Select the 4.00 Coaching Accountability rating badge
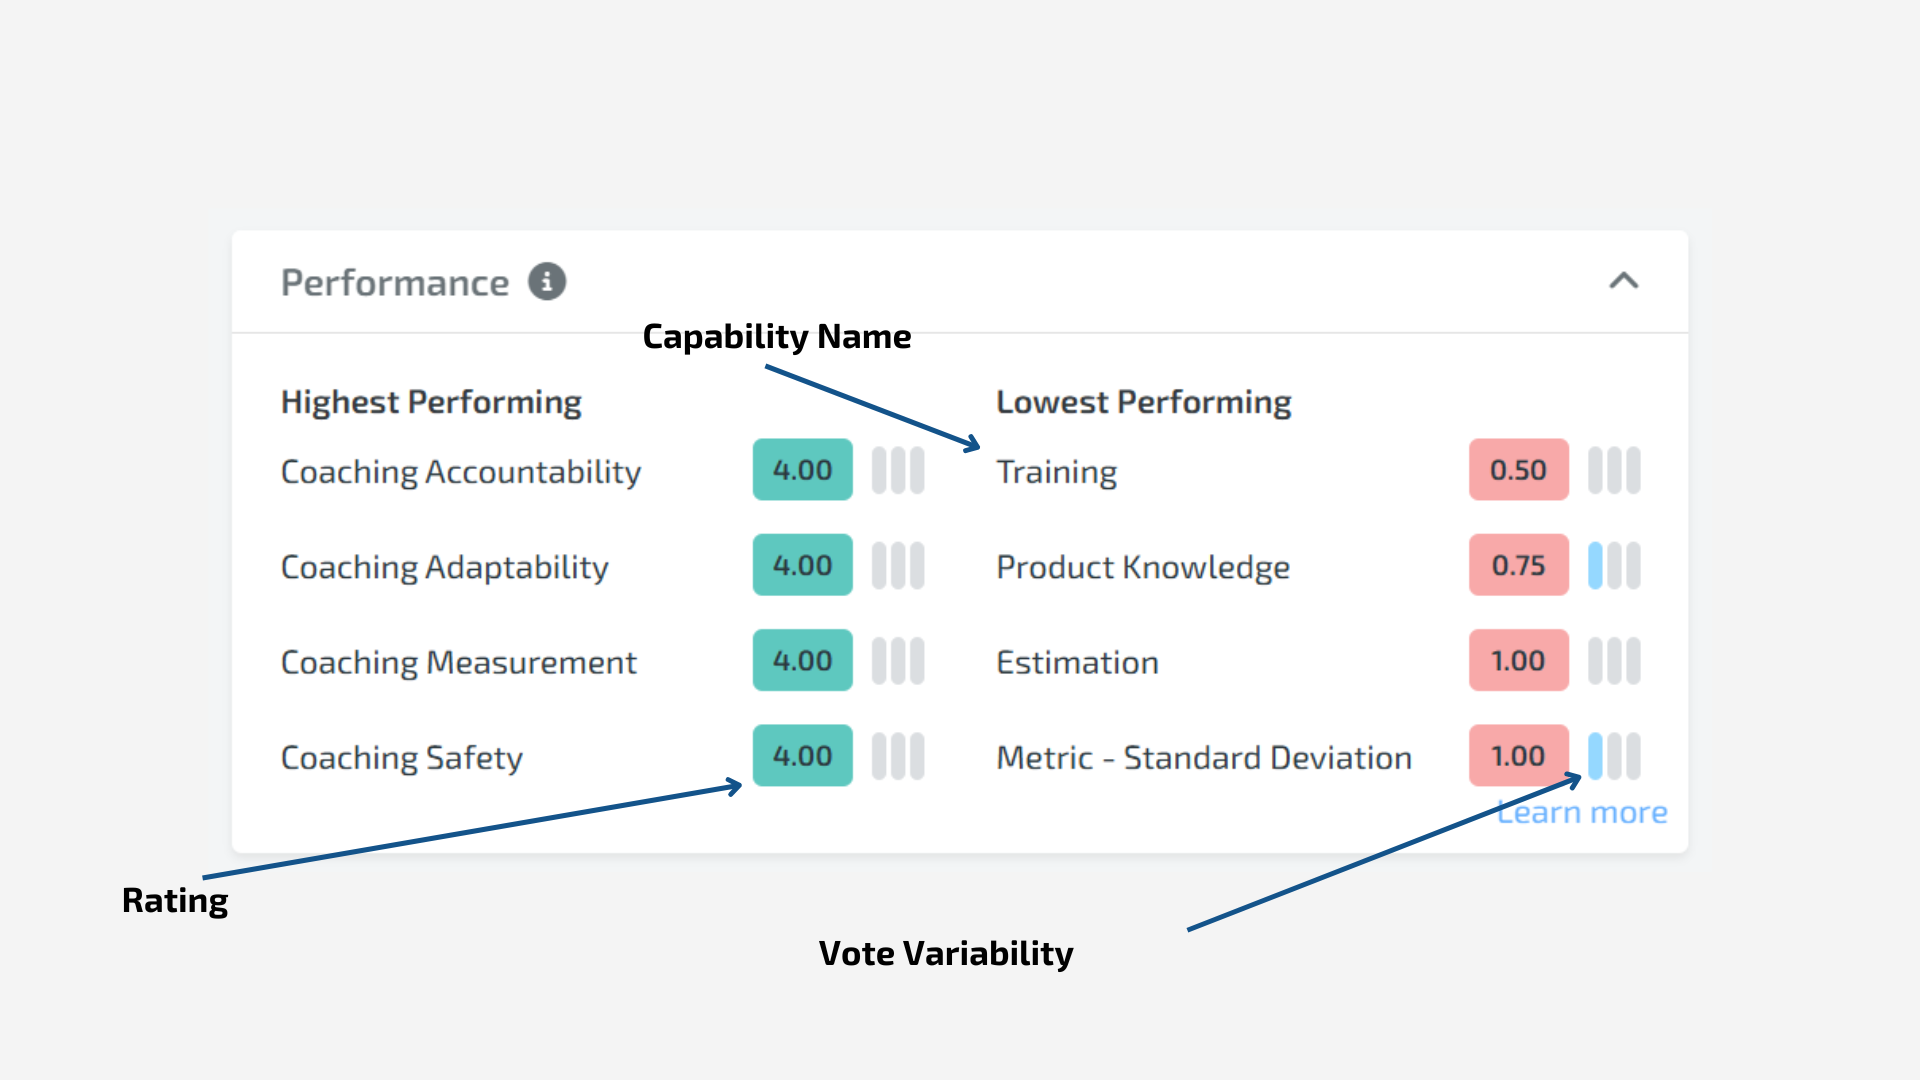Viewport: 1920px width, 1080px height. [x=802, y=470]
